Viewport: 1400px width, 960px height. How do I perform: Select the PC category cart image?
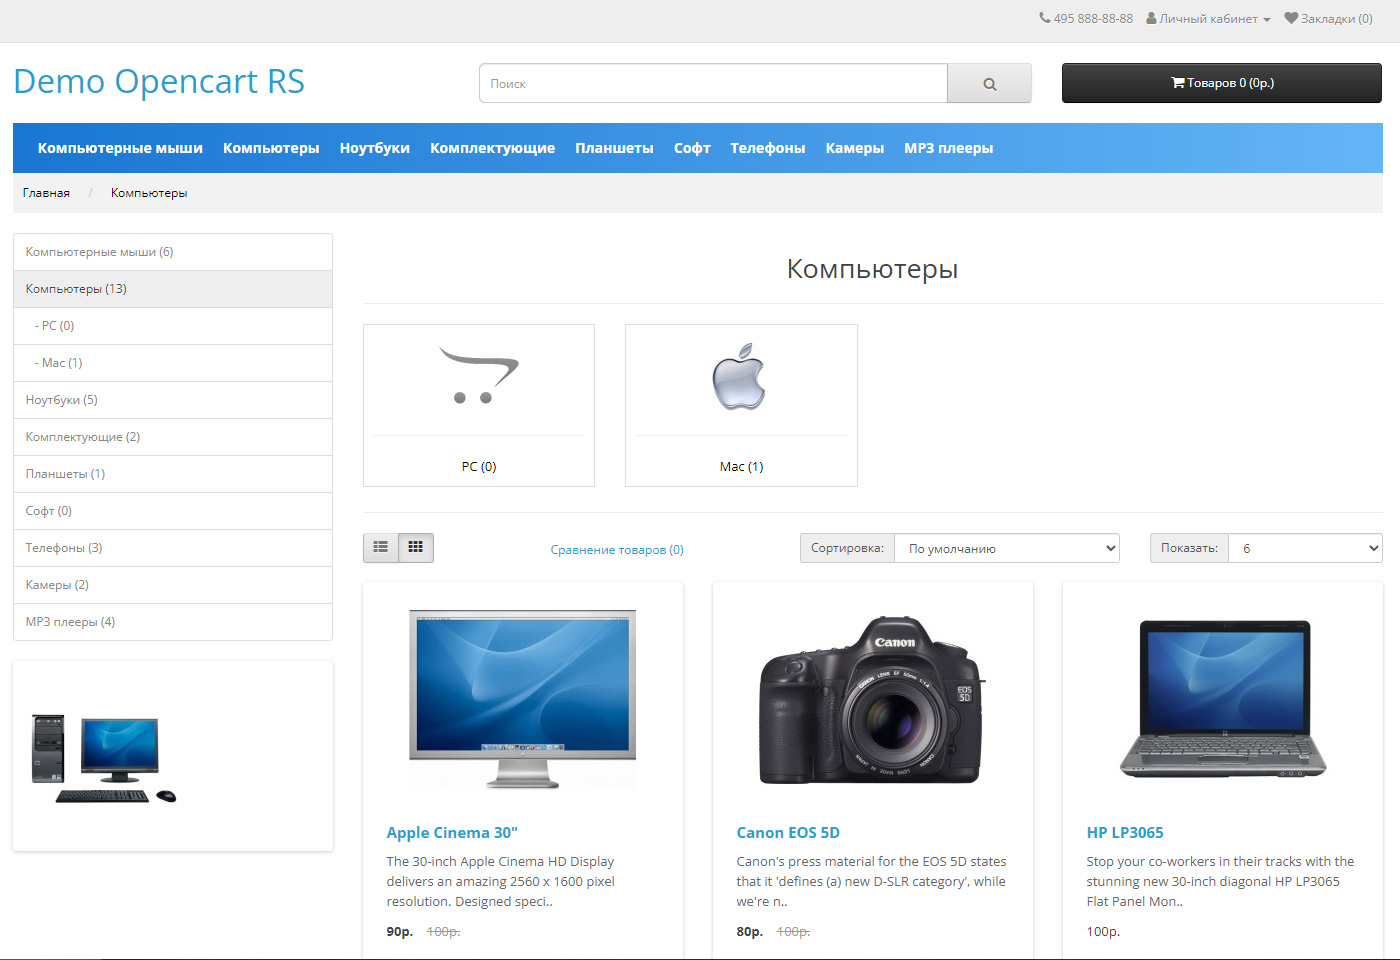click(x=479, y=376)
